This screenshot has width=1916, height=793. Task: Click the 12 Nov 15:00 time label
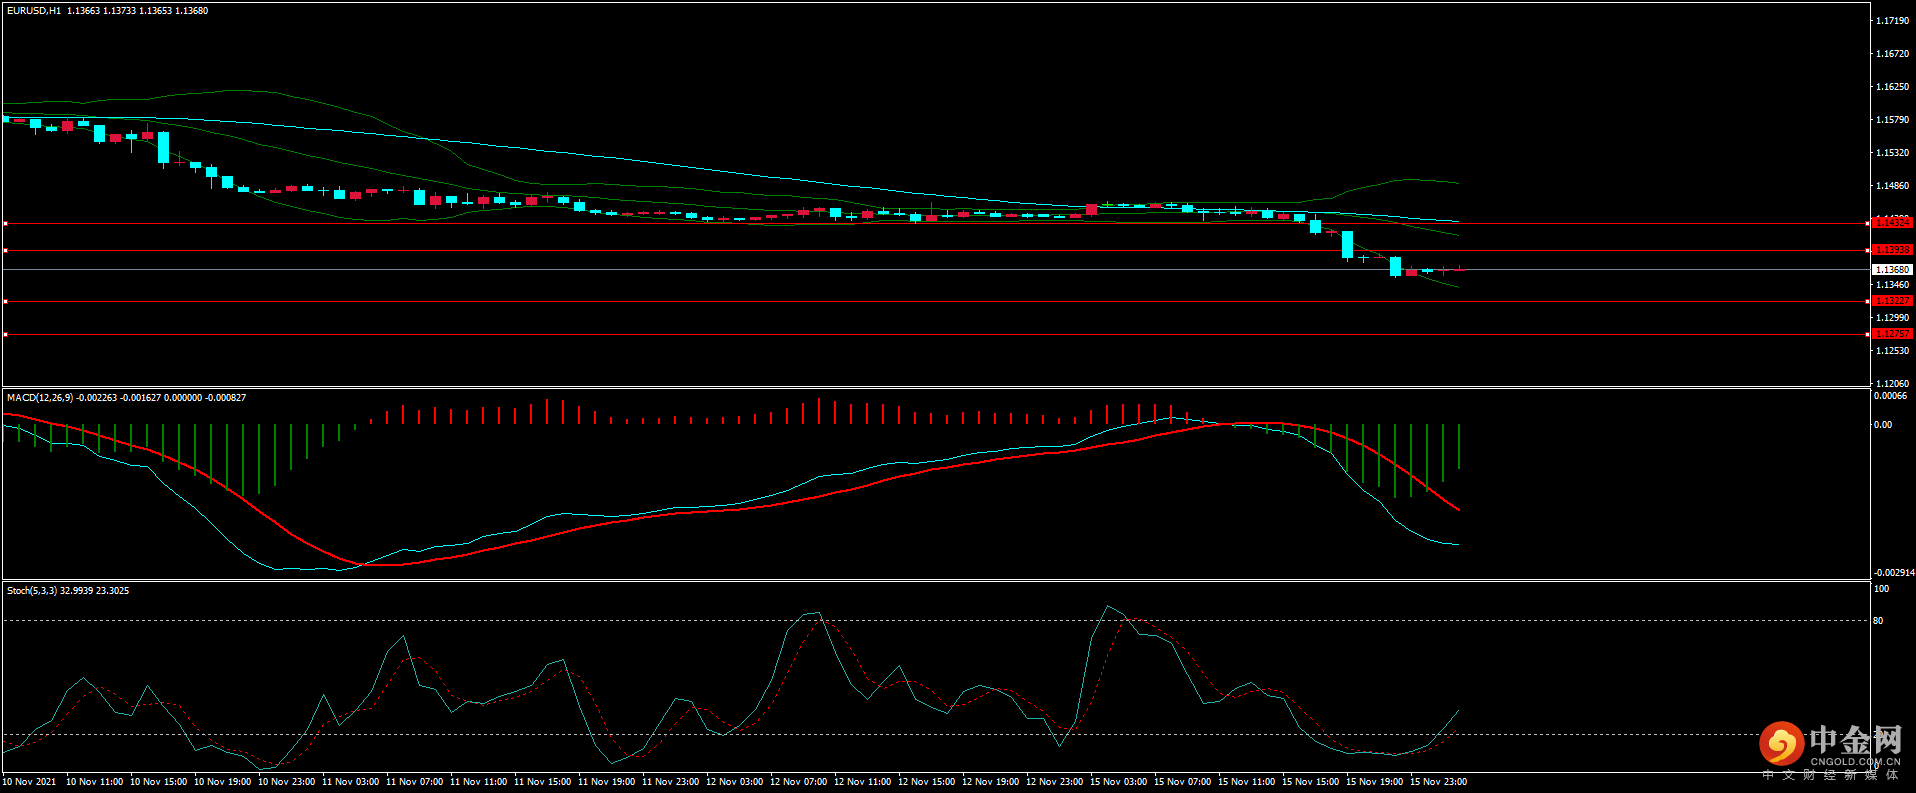point(926,782)
